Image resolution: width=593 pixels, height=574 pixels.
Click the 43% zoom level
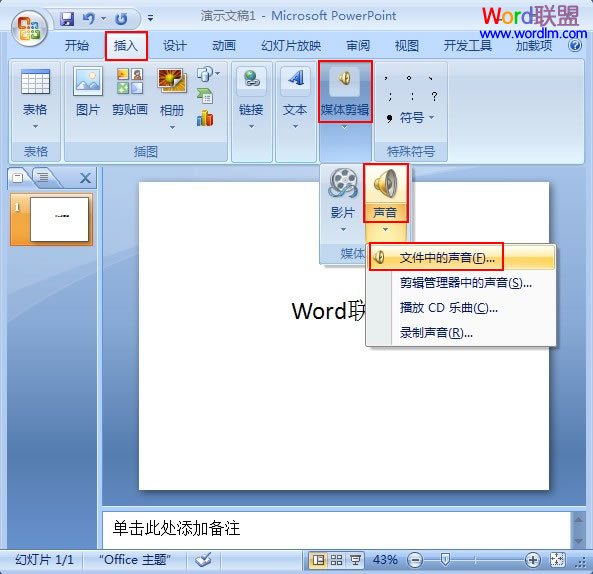(385, 560)
